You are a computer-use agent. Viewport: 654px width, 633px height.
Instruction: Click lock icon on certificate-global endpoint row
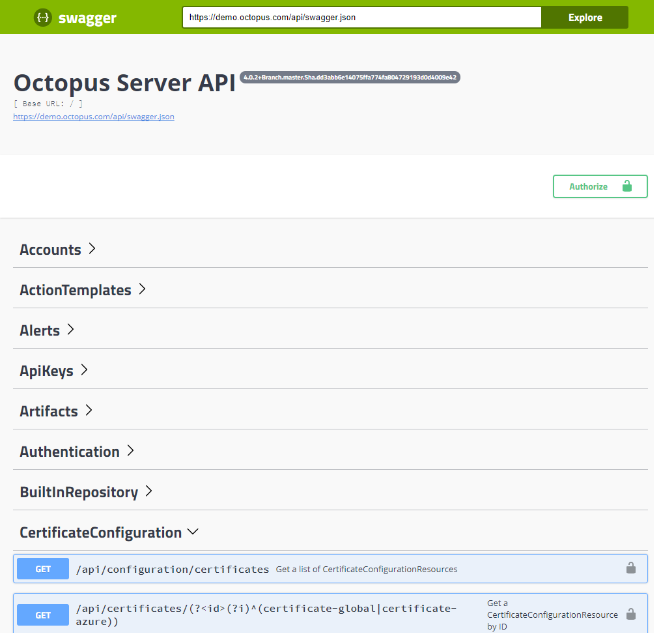[x=631, y=614]
